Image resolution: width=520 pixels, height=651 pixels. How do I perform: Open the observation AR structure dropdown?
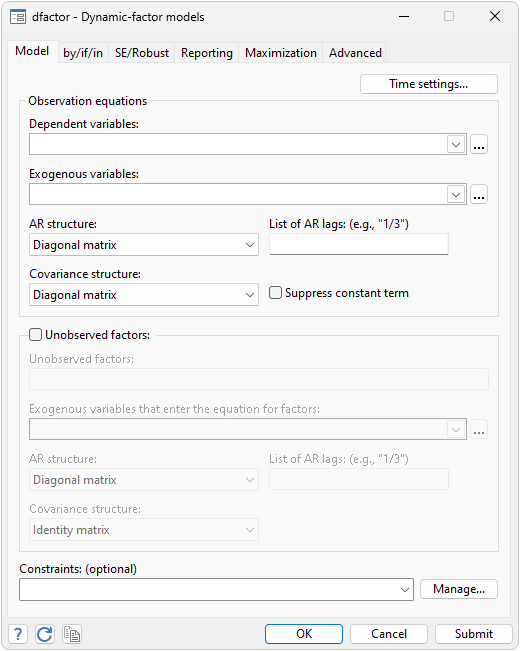[144, 245]
